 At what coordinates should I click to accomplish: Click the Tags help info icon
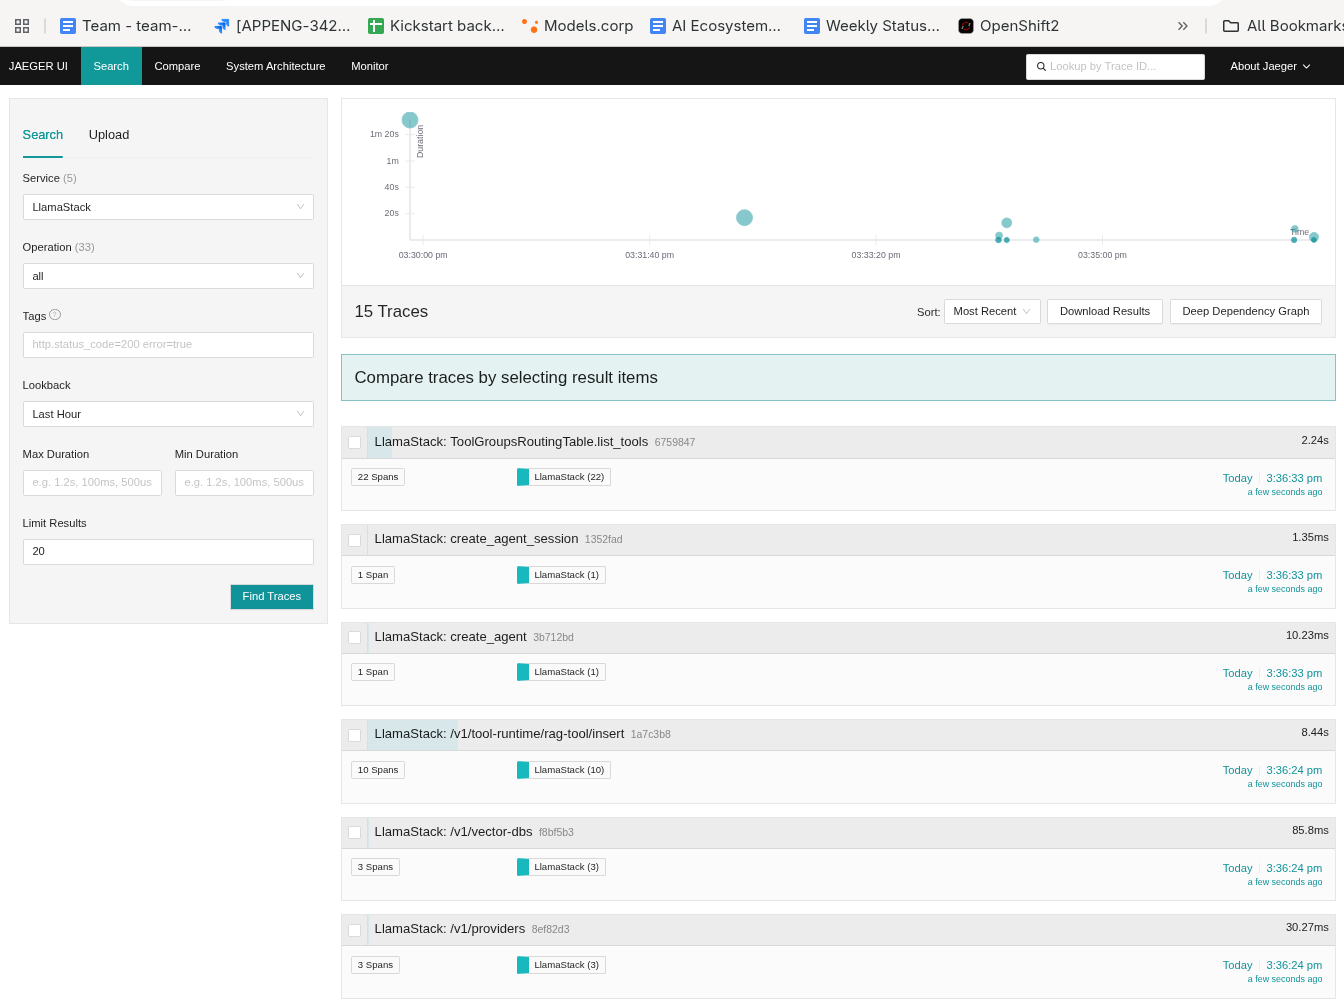[55, 315]
